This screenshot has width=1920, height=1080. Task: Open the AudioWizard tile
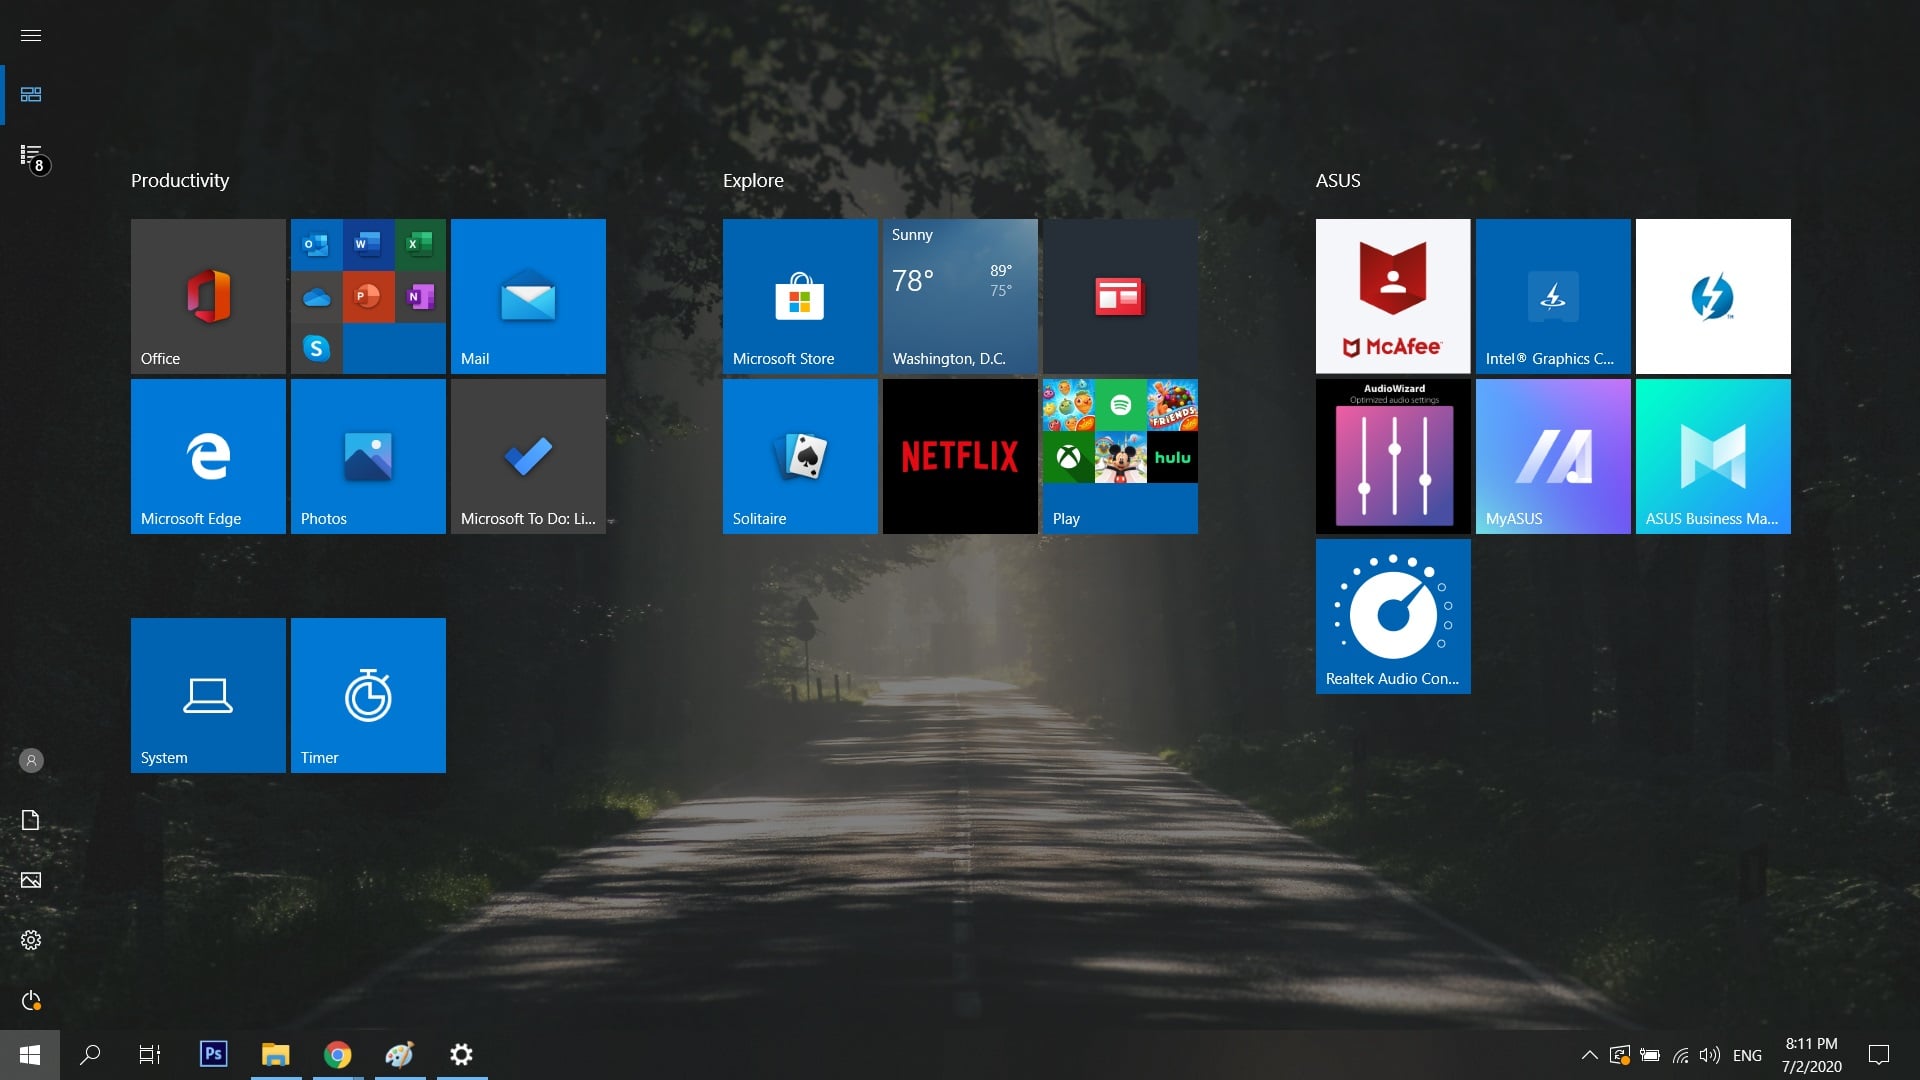pos(1393,456)
